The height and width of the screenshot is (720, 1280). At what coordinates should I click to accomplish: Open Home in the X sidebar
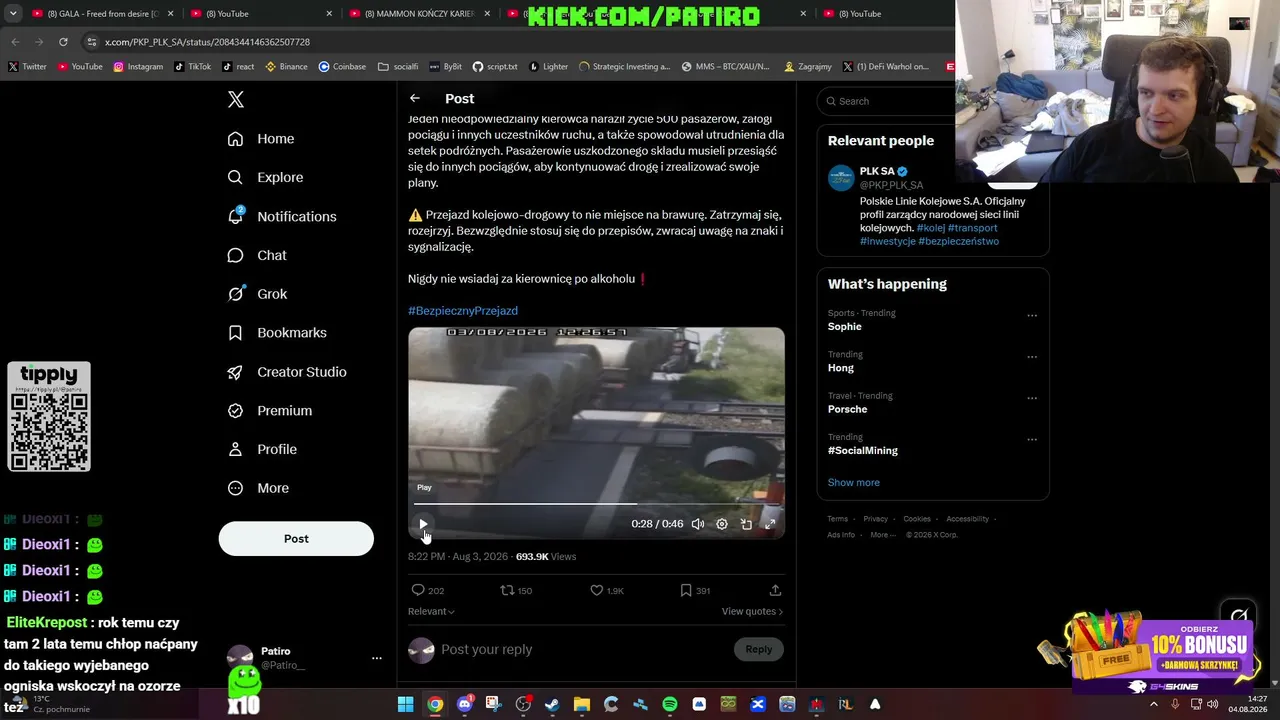tap(261, 139)
